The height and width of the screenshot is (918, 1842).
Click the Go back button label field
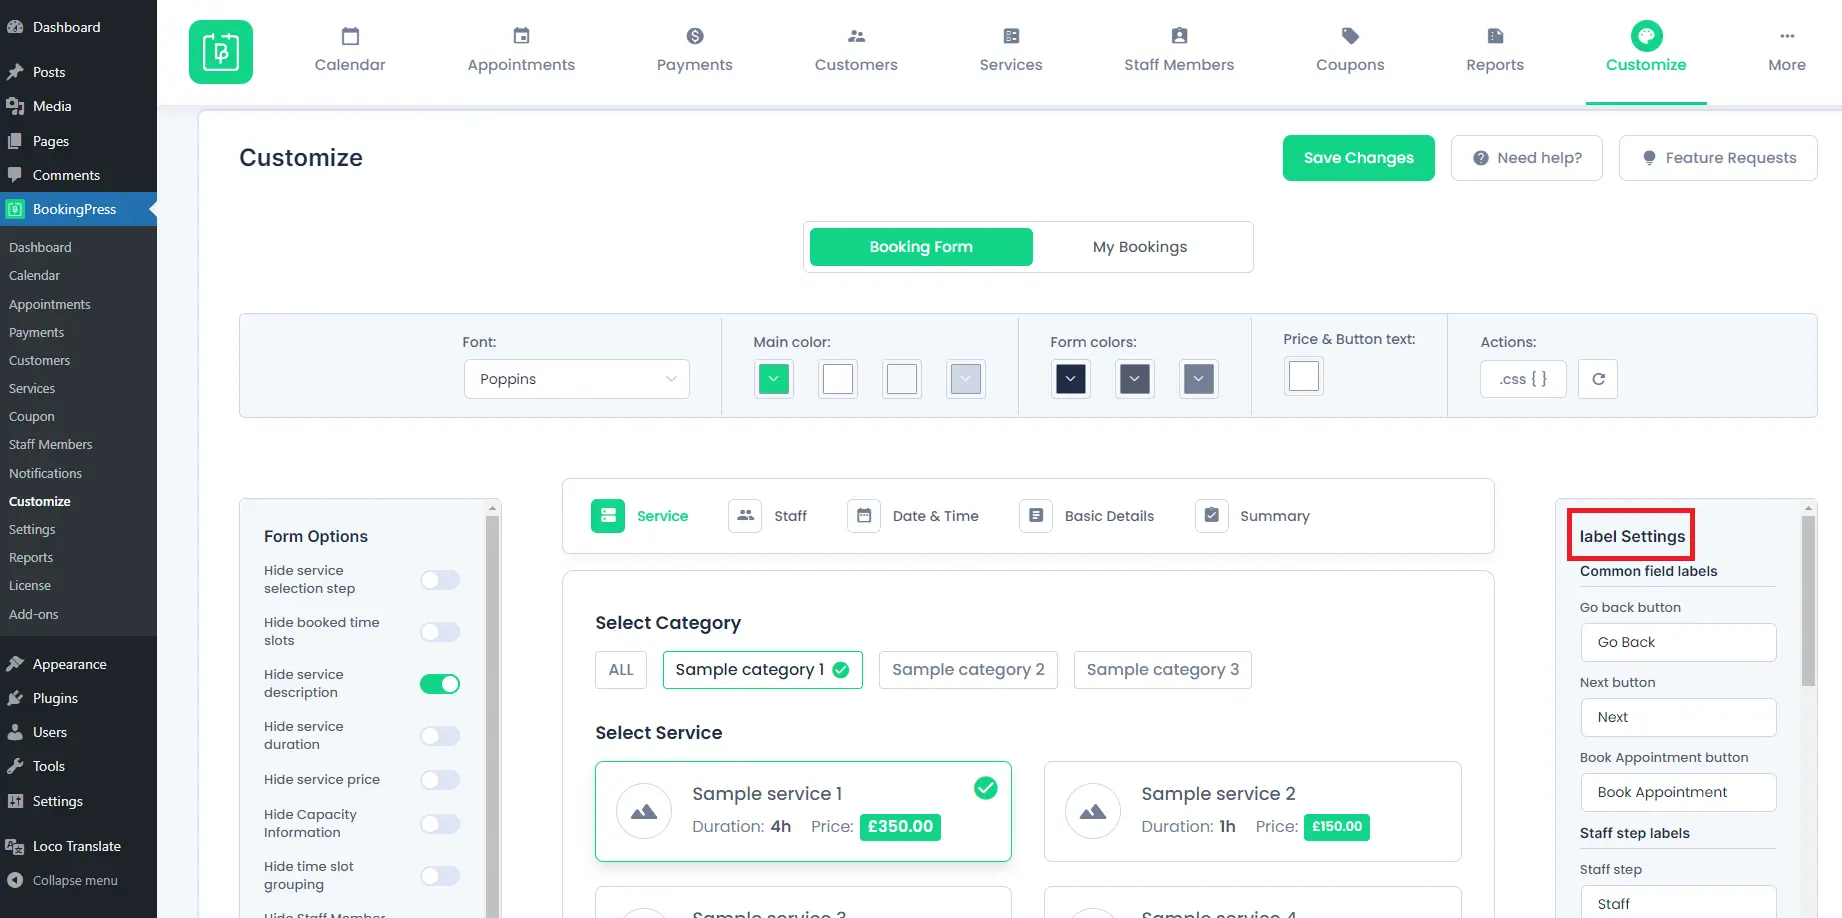[x=1678, y=642]
